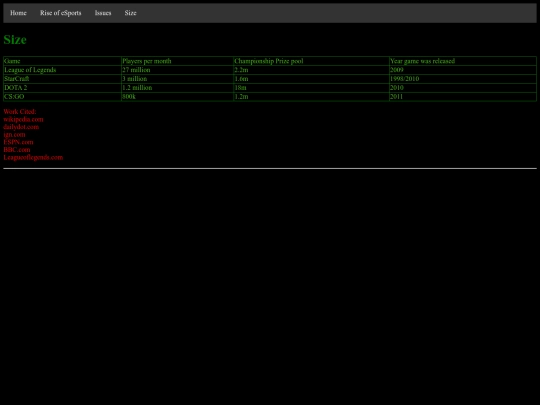Click the Work Cited label
The width and height of the screenshot is (540, 405).
(x=20, y=112)
